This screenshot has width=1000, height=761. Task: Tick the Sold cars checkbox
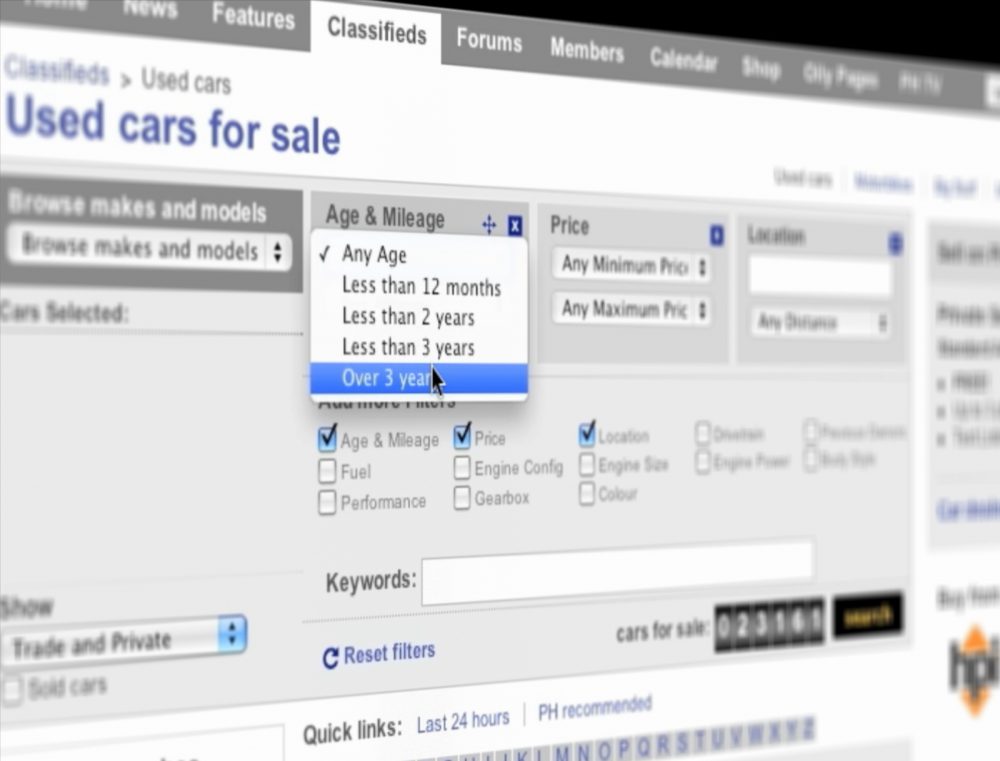12,690
